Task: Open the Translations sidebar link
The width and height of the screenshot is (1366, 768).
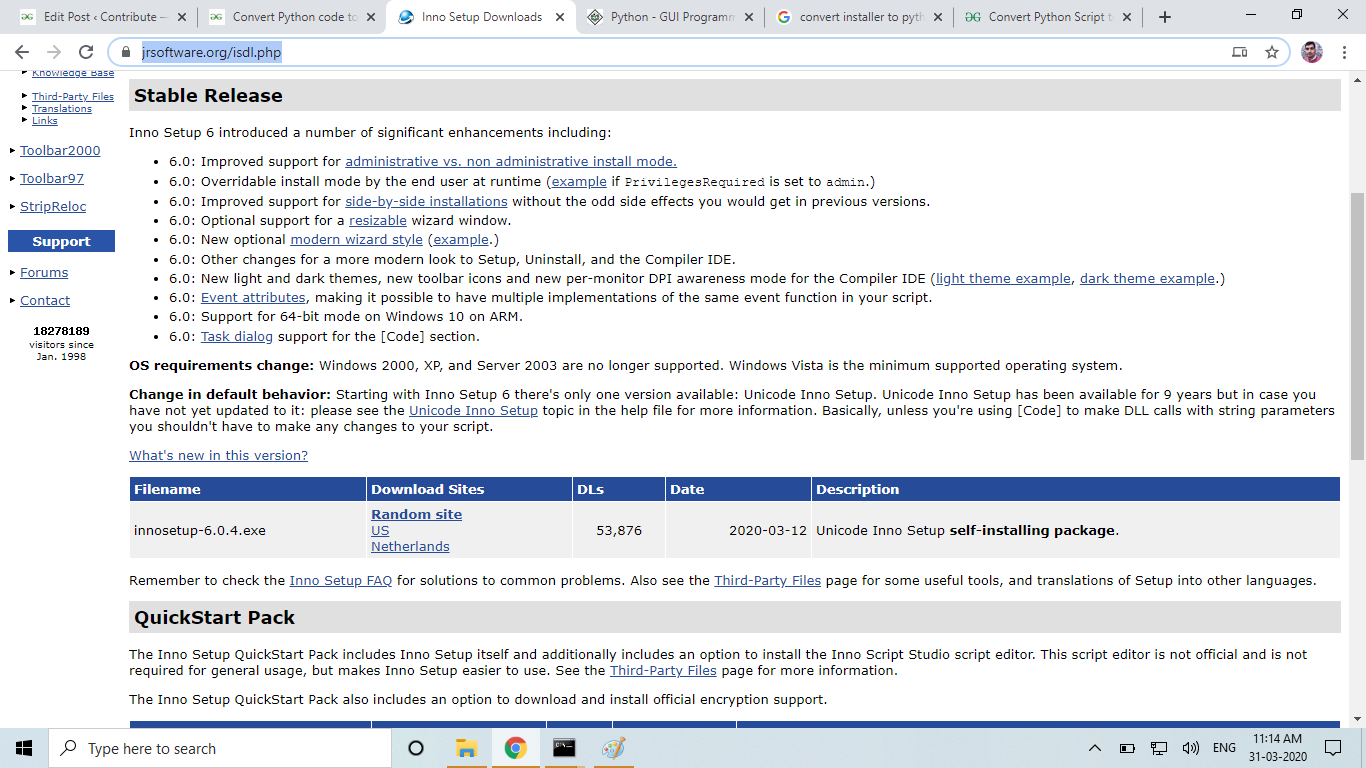Action: click(x=62, y=109)
